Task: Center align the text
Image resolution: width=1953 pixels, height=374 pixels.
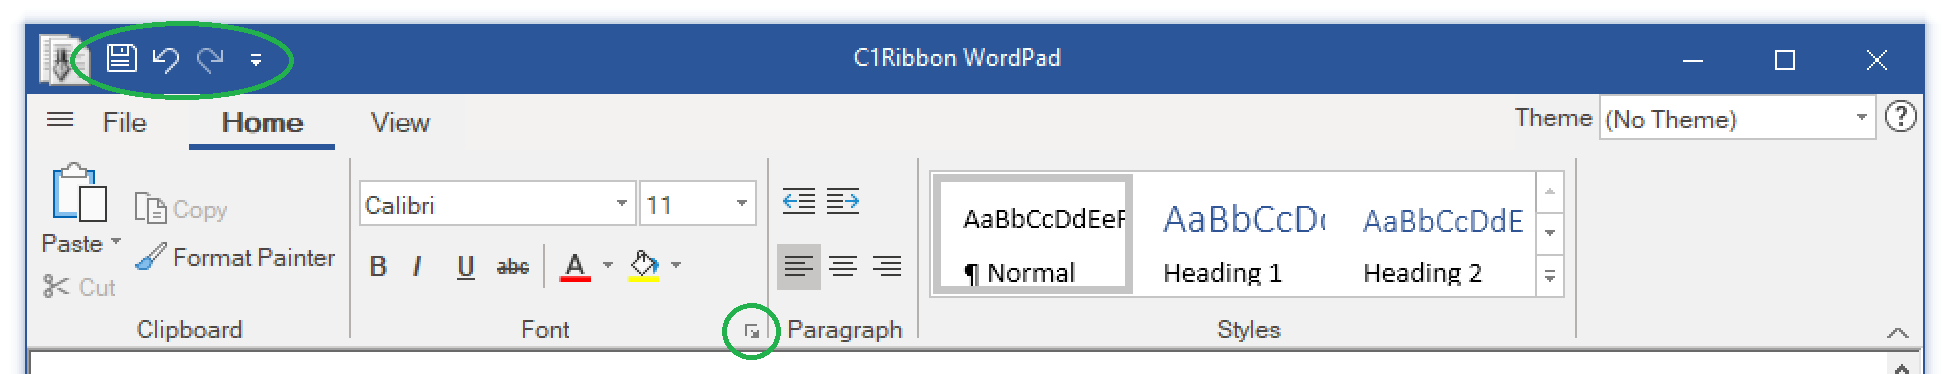Action: [843, 266]
